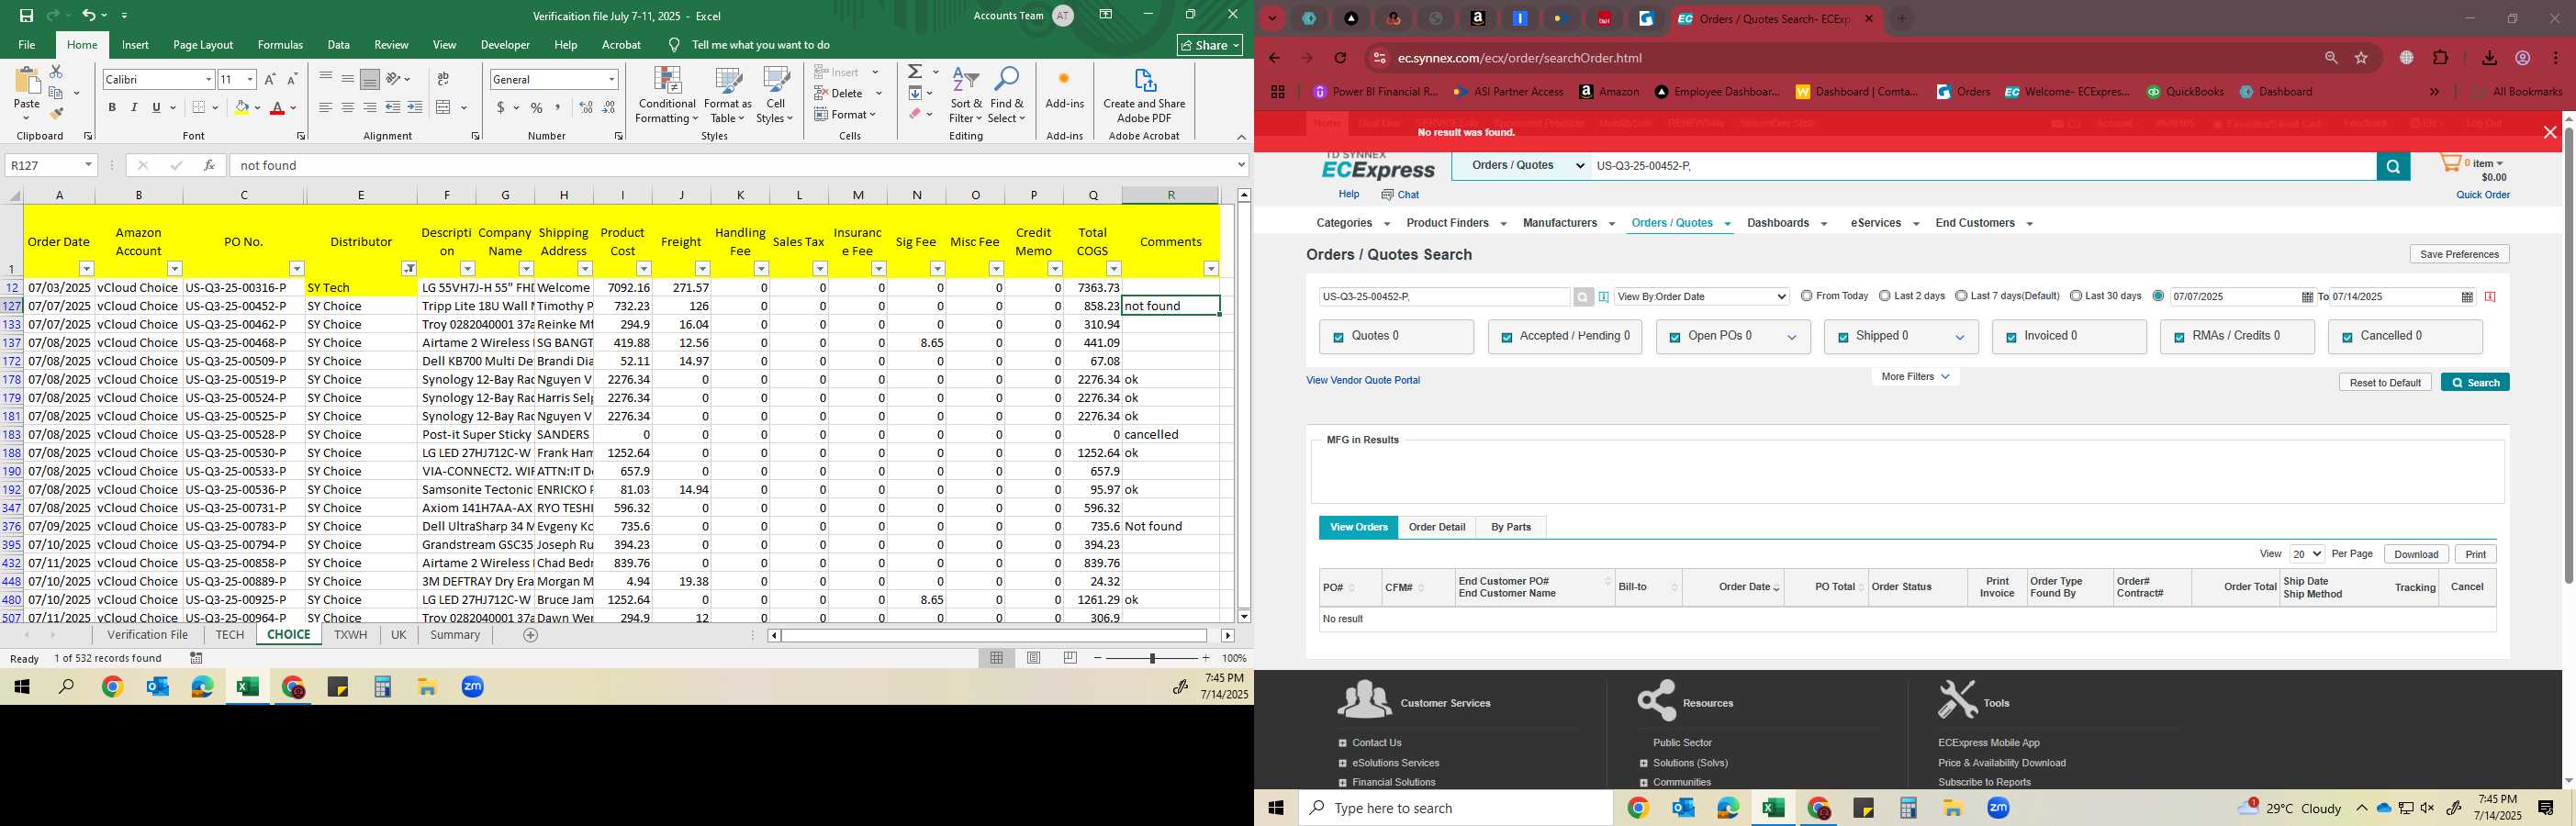Open the Formulas ribbon tab

[x=280, y=45]
